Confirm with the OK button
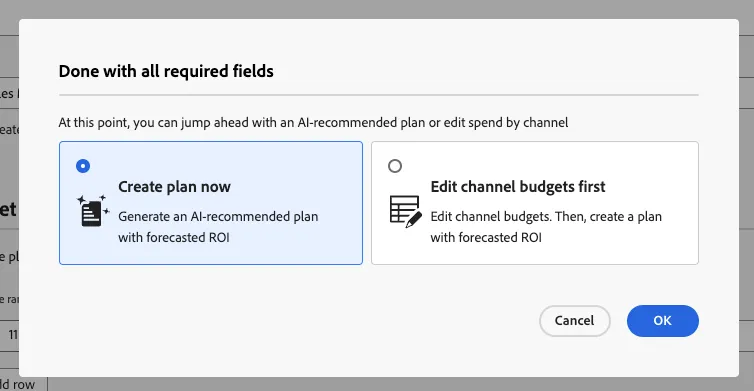This screenshot has width=754, height=391. click(663, 321)
